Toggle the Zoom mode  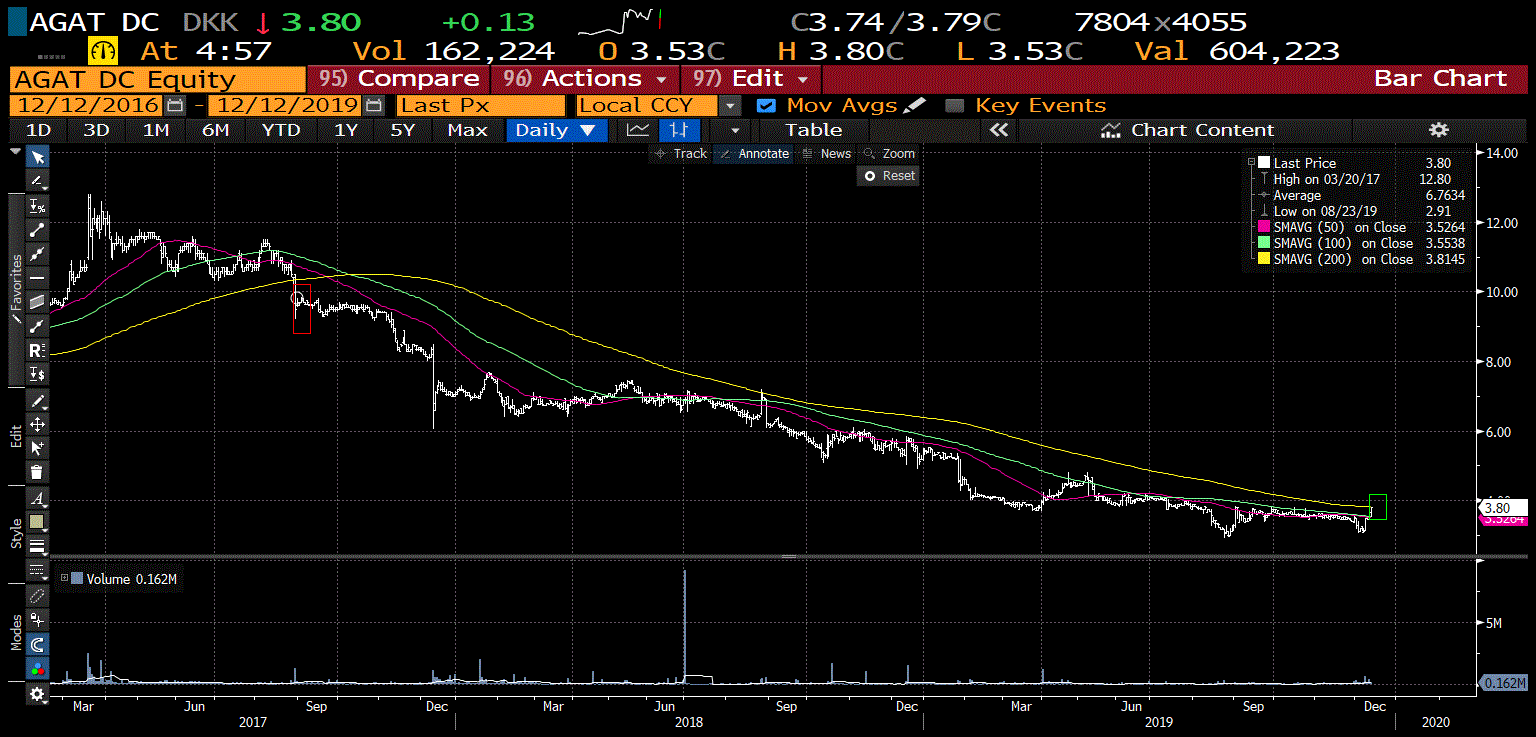pos(890,154)
